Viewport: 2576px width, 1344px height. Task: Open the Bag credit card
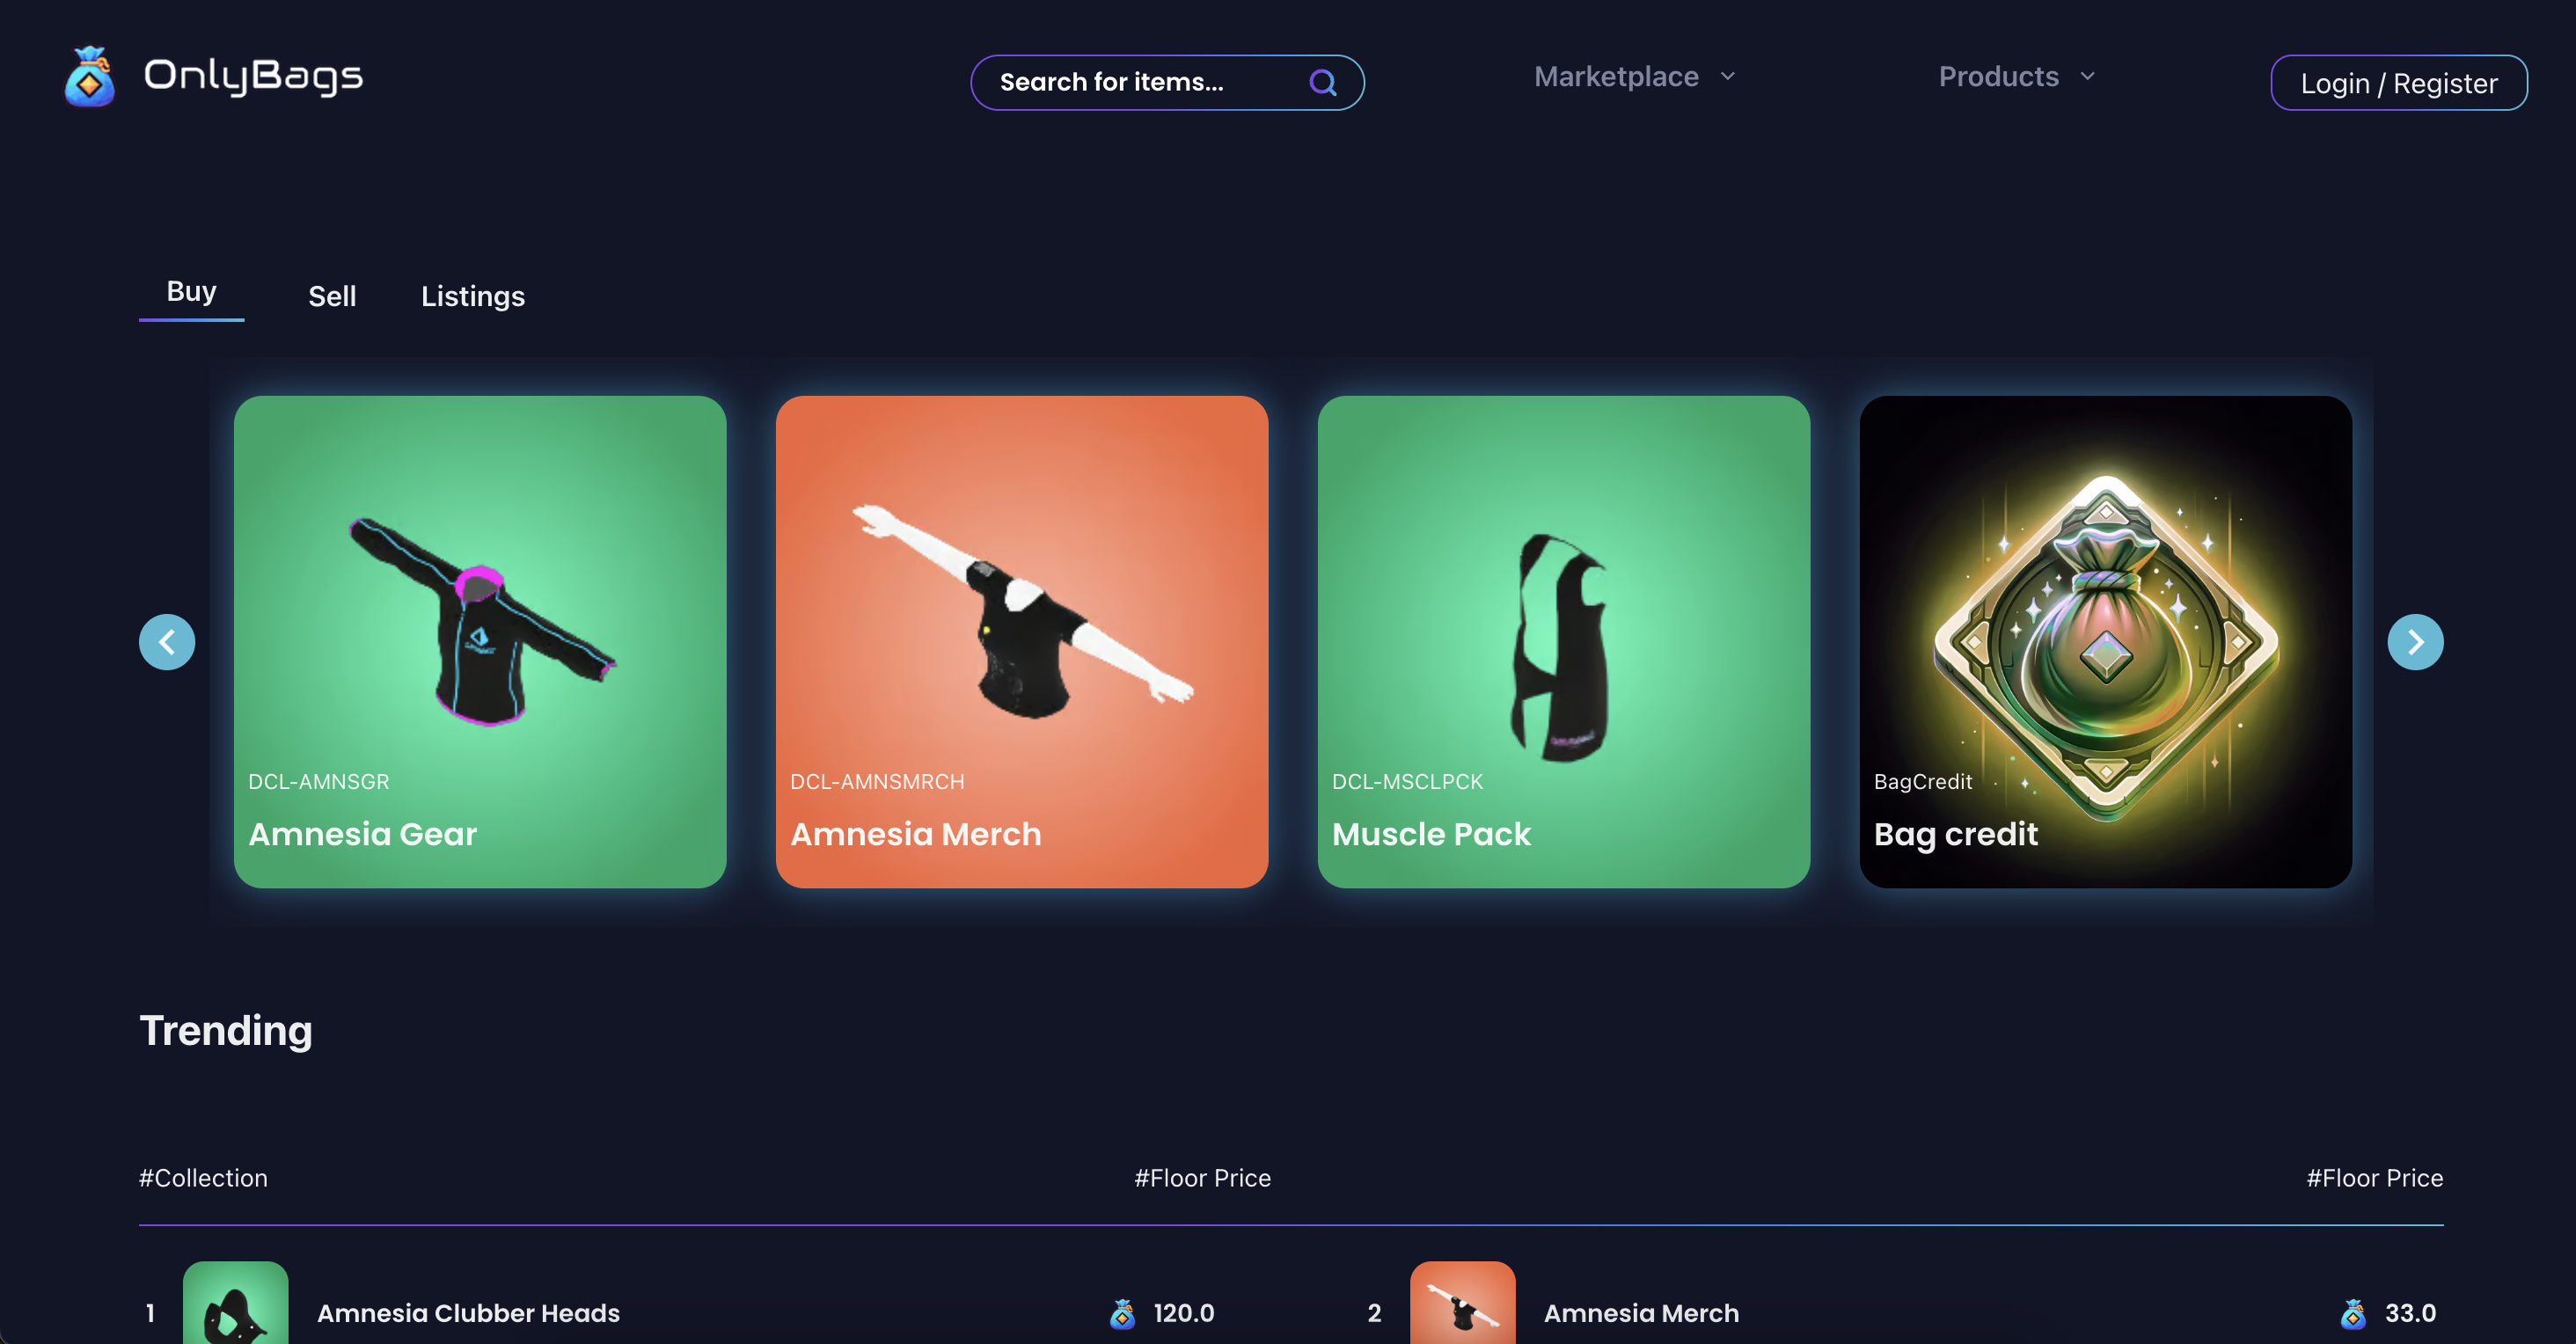2106,642
